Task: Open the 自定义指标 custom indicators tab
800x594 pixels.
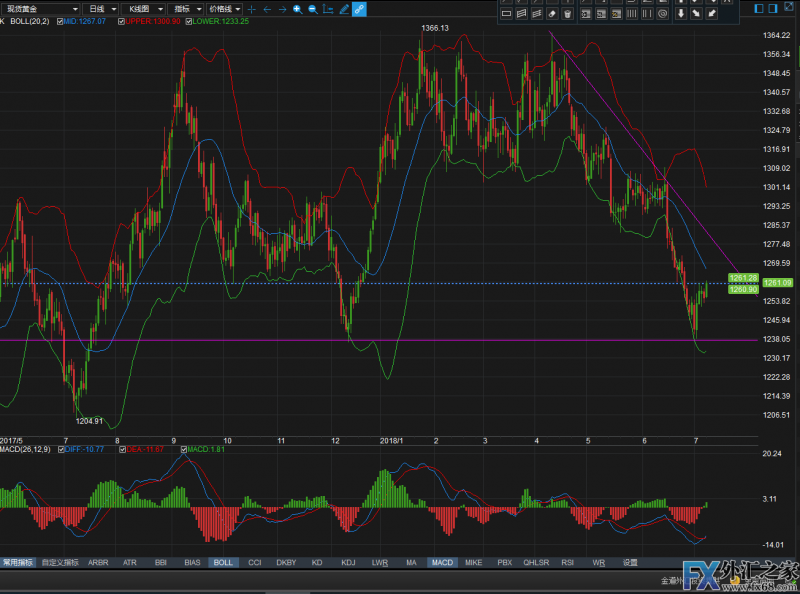Action: [x=58, y=563]
